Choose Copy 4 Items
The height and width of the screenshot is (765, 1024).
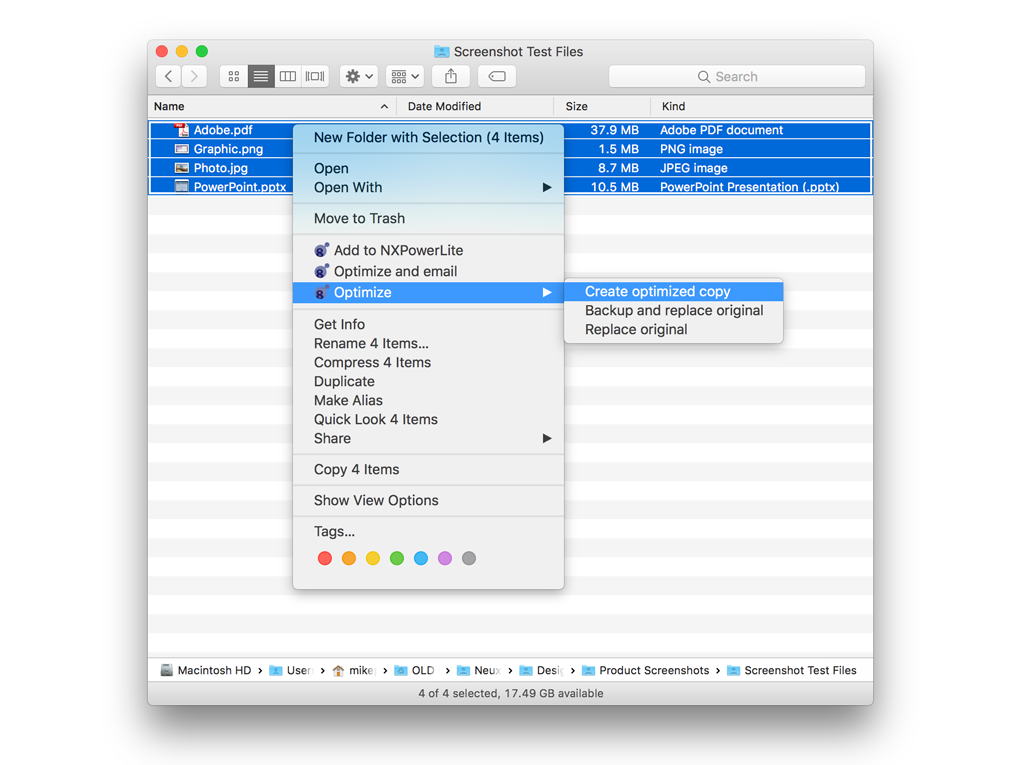428,470
